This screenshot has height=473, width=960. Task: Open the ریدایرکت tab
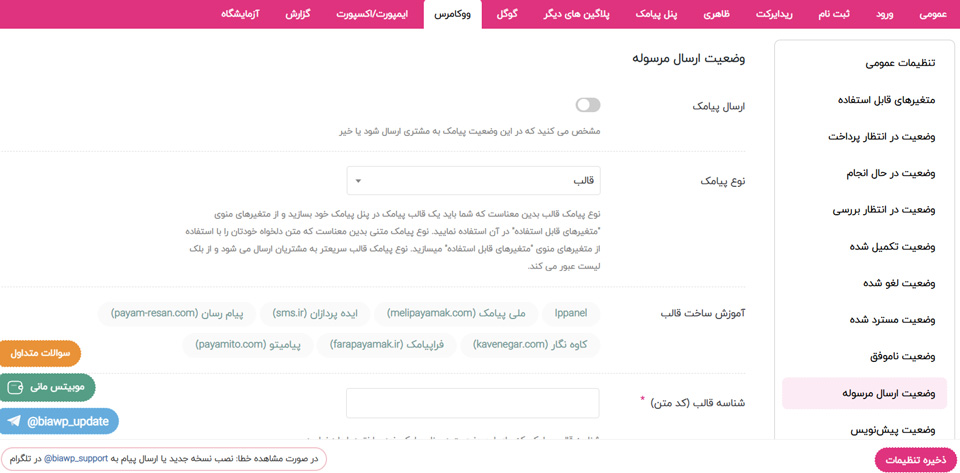774,14
